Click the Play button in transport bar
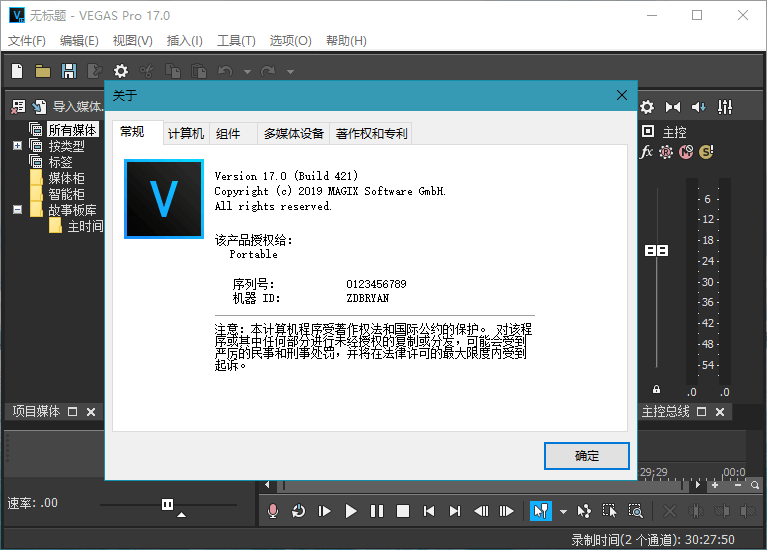The image size is (767, 550). [350, 511]
